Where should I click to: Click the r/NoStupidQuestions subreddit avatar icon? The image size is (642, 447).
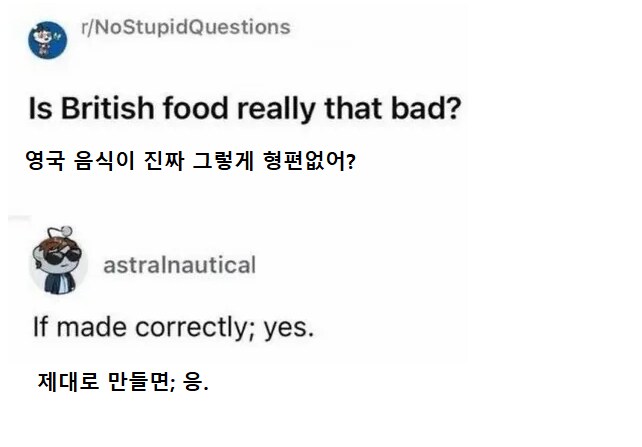click(x=46, y=39)
